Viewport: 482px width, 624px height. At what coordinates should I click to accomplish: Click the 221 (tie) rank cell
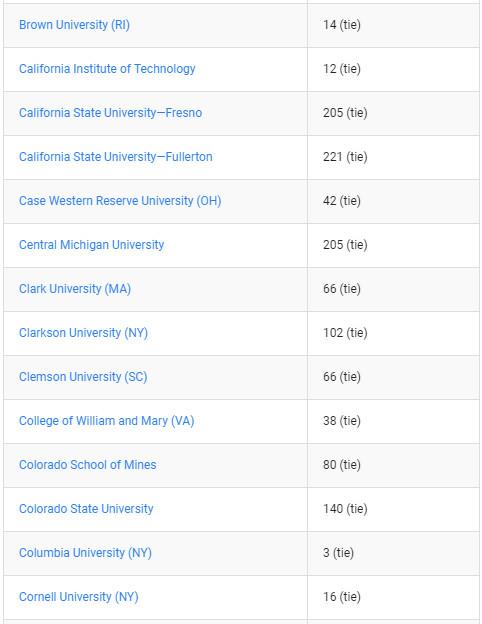point(393,157)
